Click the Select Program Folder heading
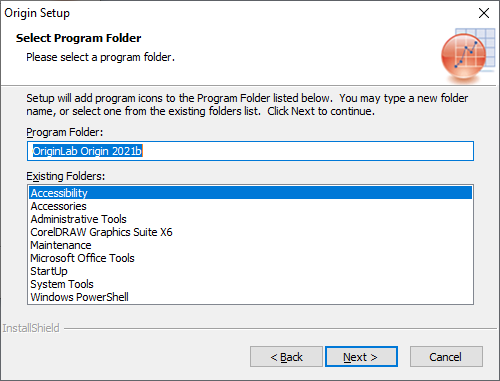Screen dimensions: 500x381 [79, 38]
